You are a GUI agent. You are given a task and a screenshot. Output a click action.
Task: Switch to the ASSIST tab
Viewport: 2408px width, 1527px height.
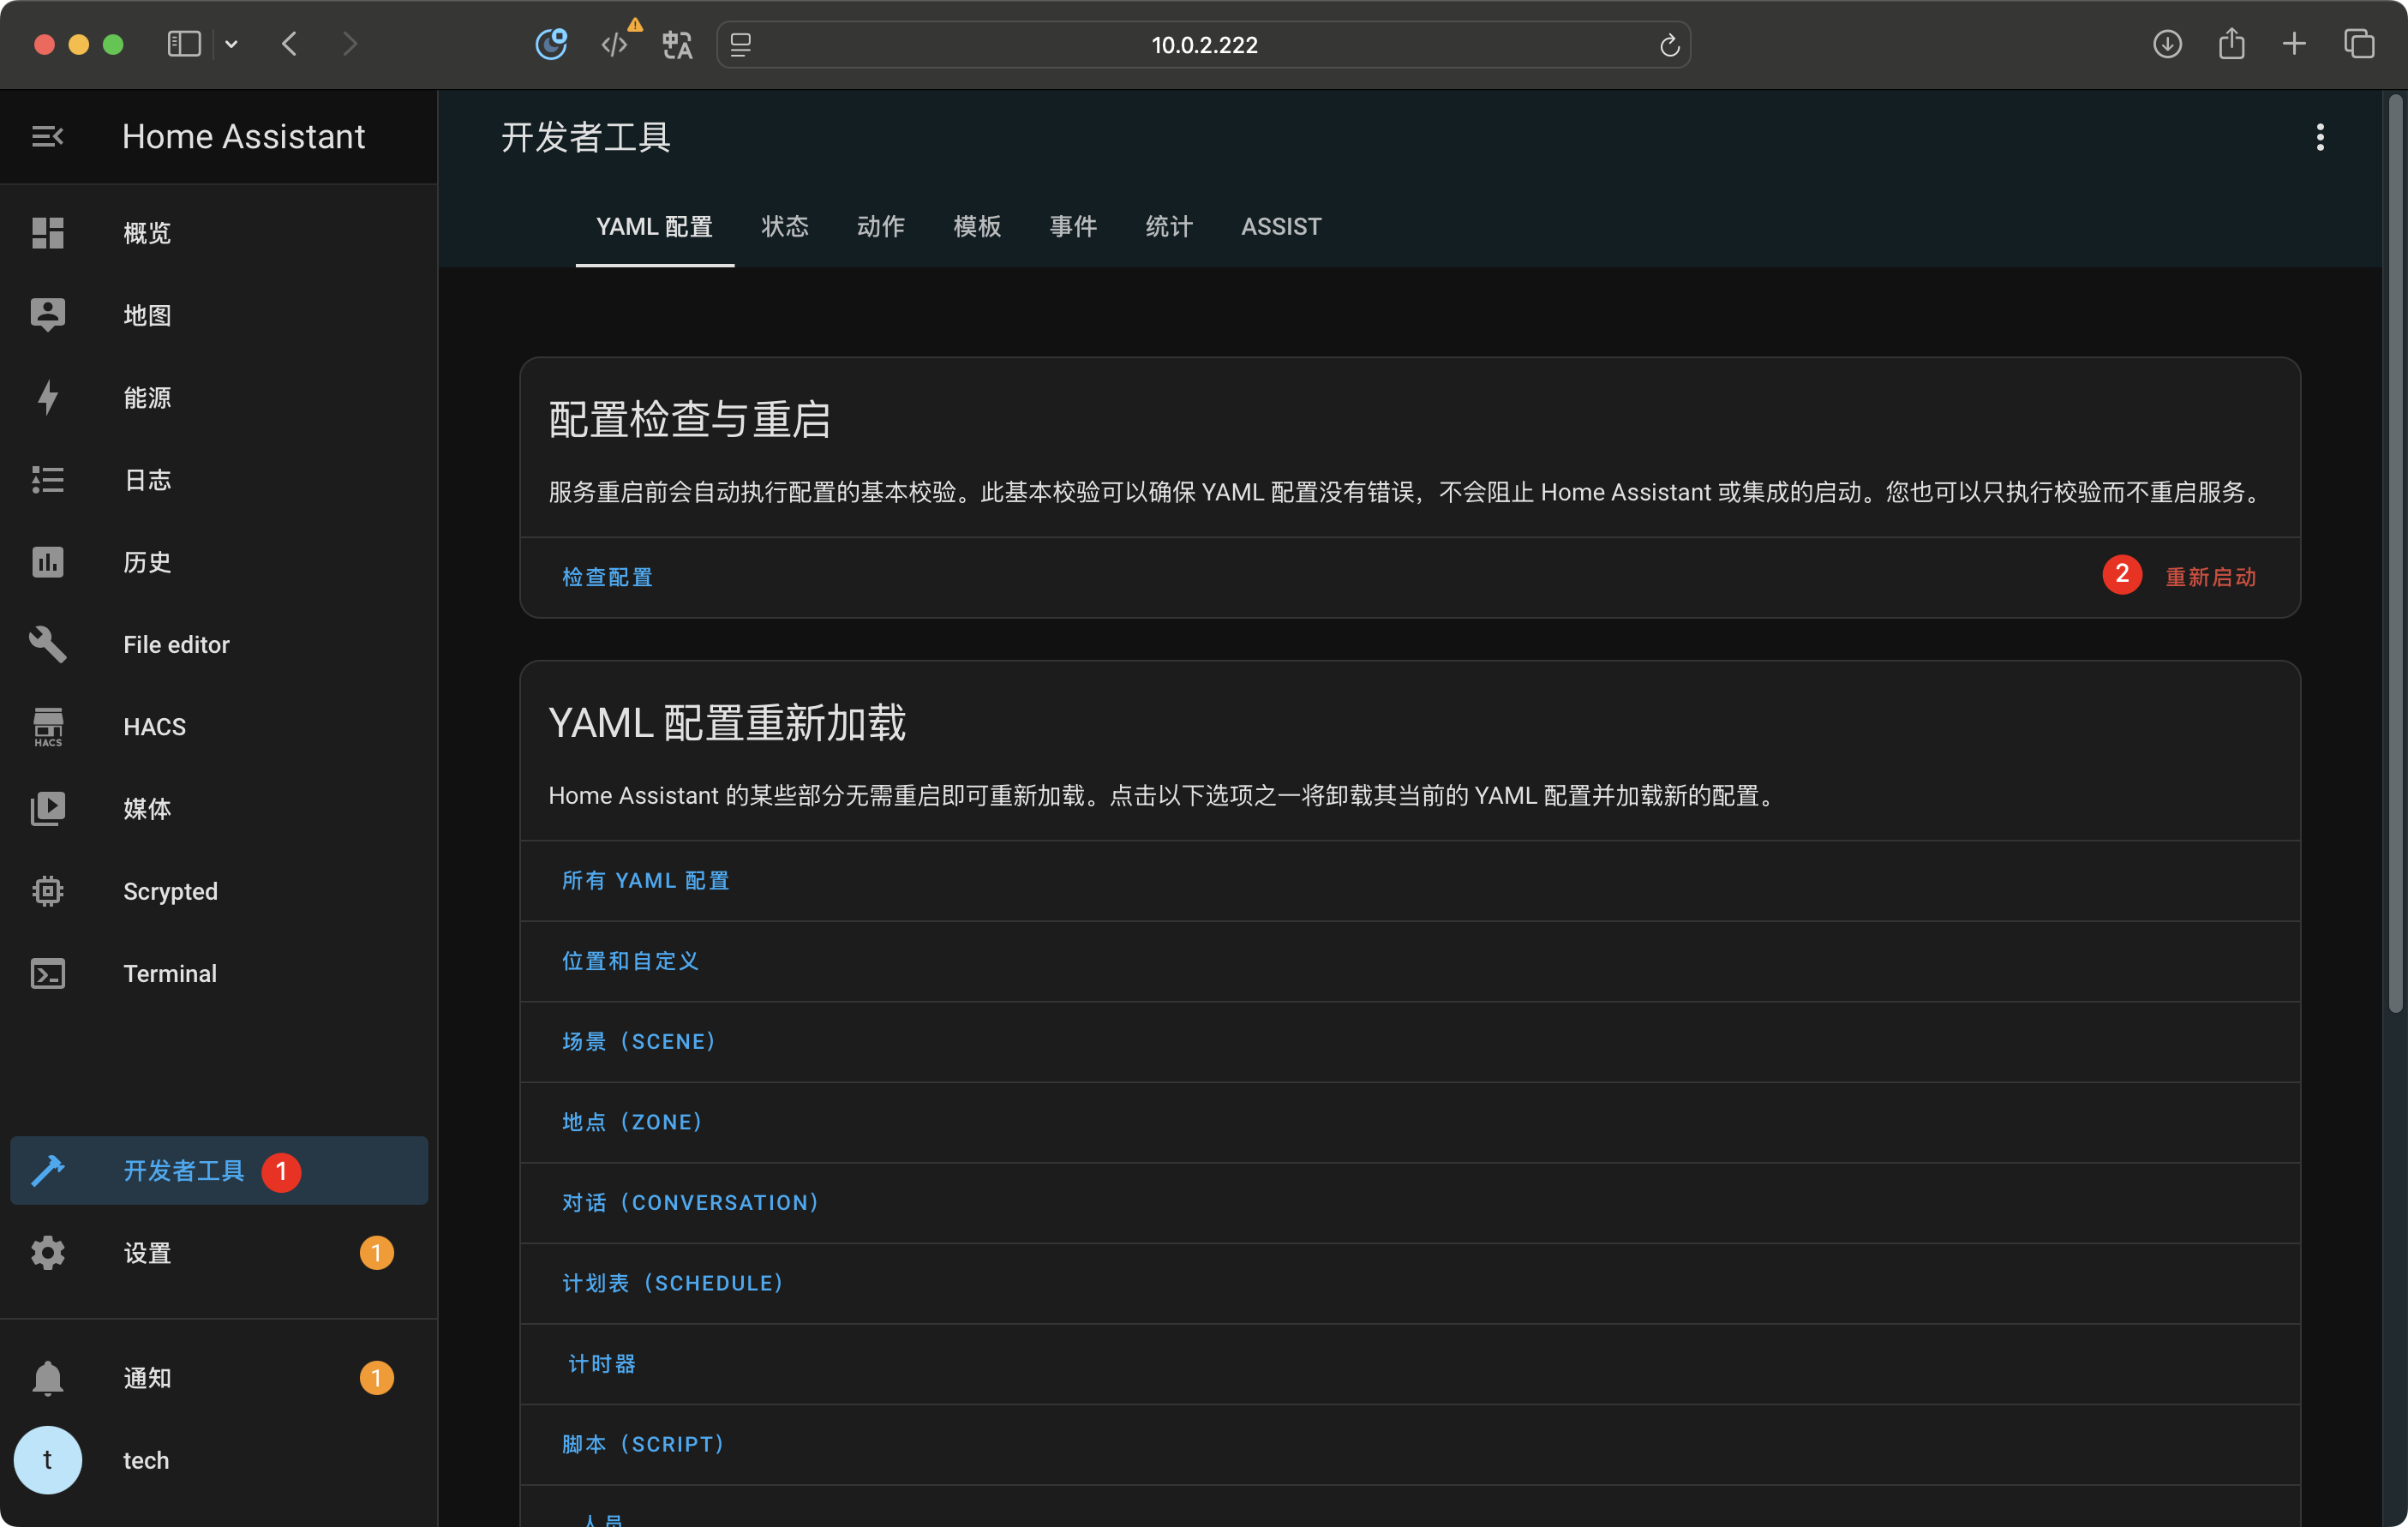click(1280, 227)
